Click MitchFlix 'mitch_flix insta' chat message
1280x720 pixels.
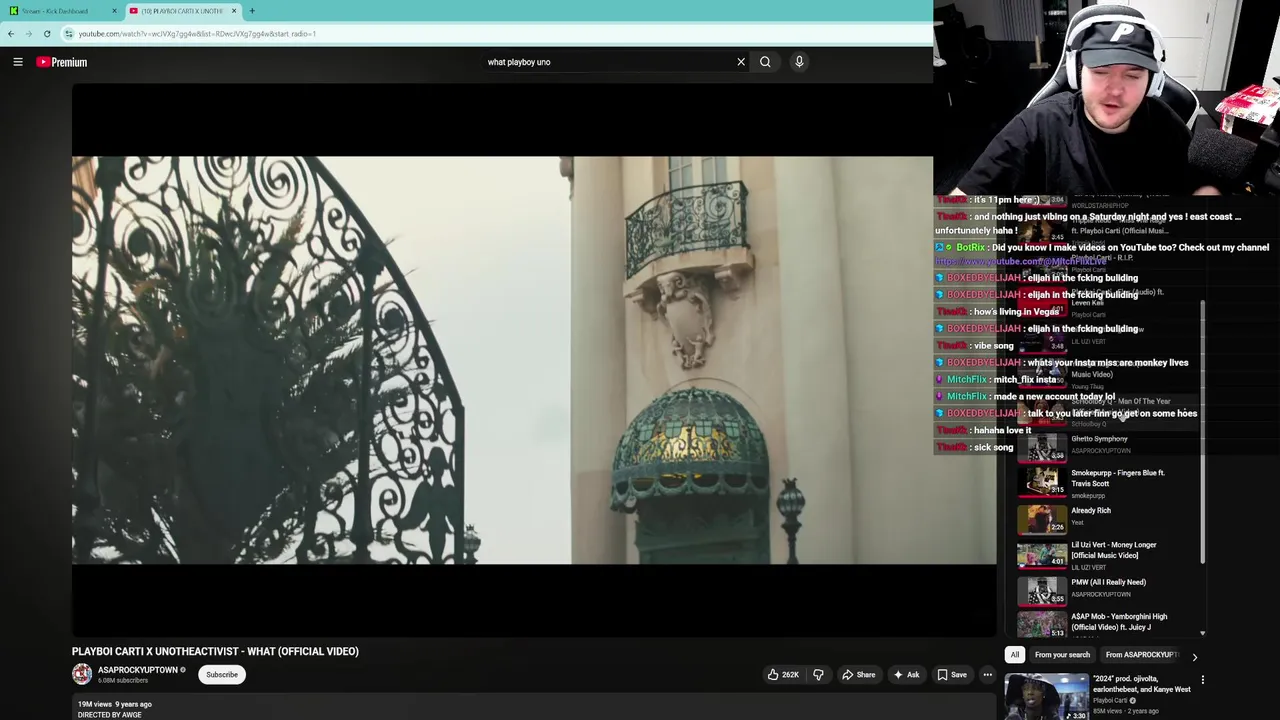[x=997, y=380]
